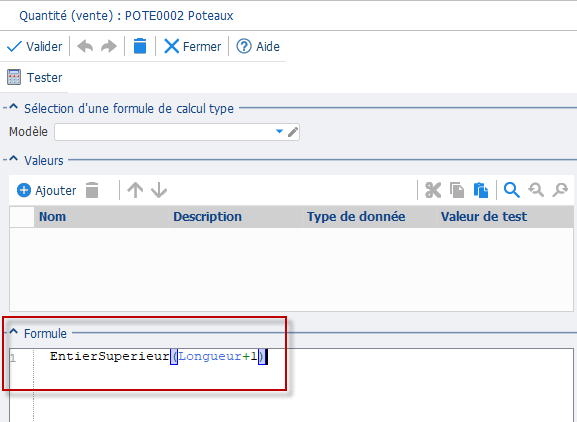Click the Valider checkmark button
577x422 pixels.
[35, 47]
